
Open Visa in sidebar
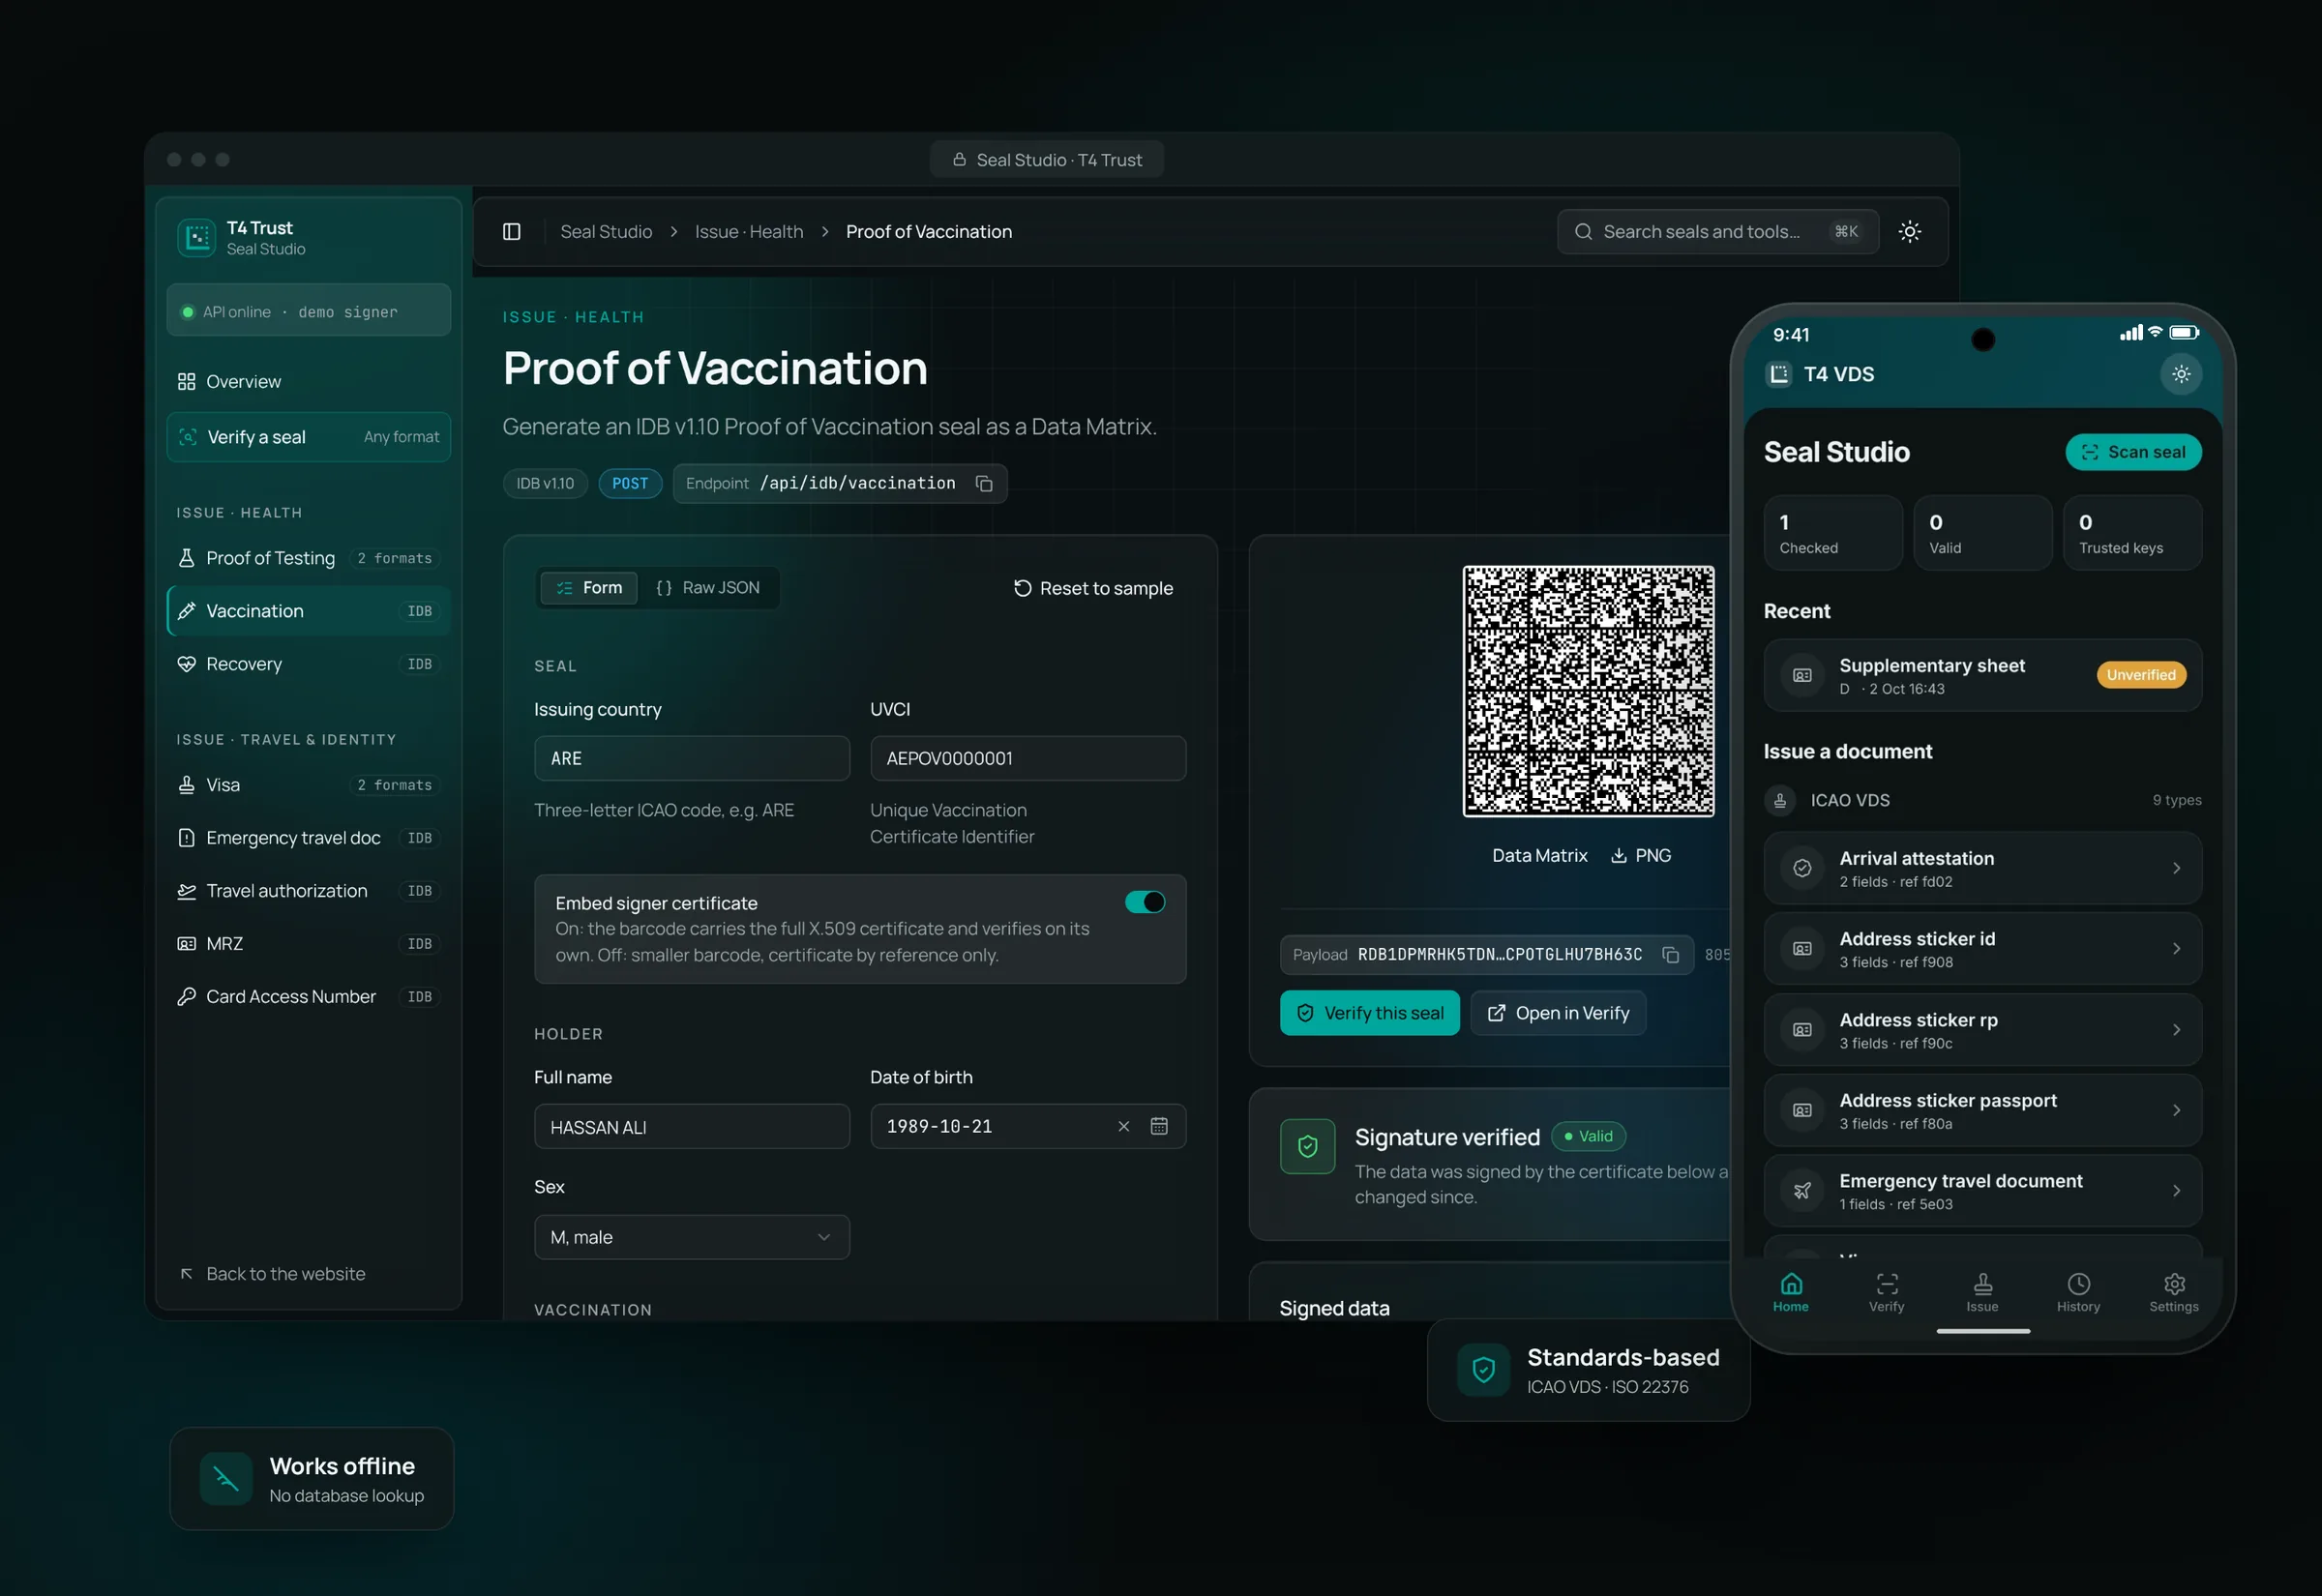[308, 786]
